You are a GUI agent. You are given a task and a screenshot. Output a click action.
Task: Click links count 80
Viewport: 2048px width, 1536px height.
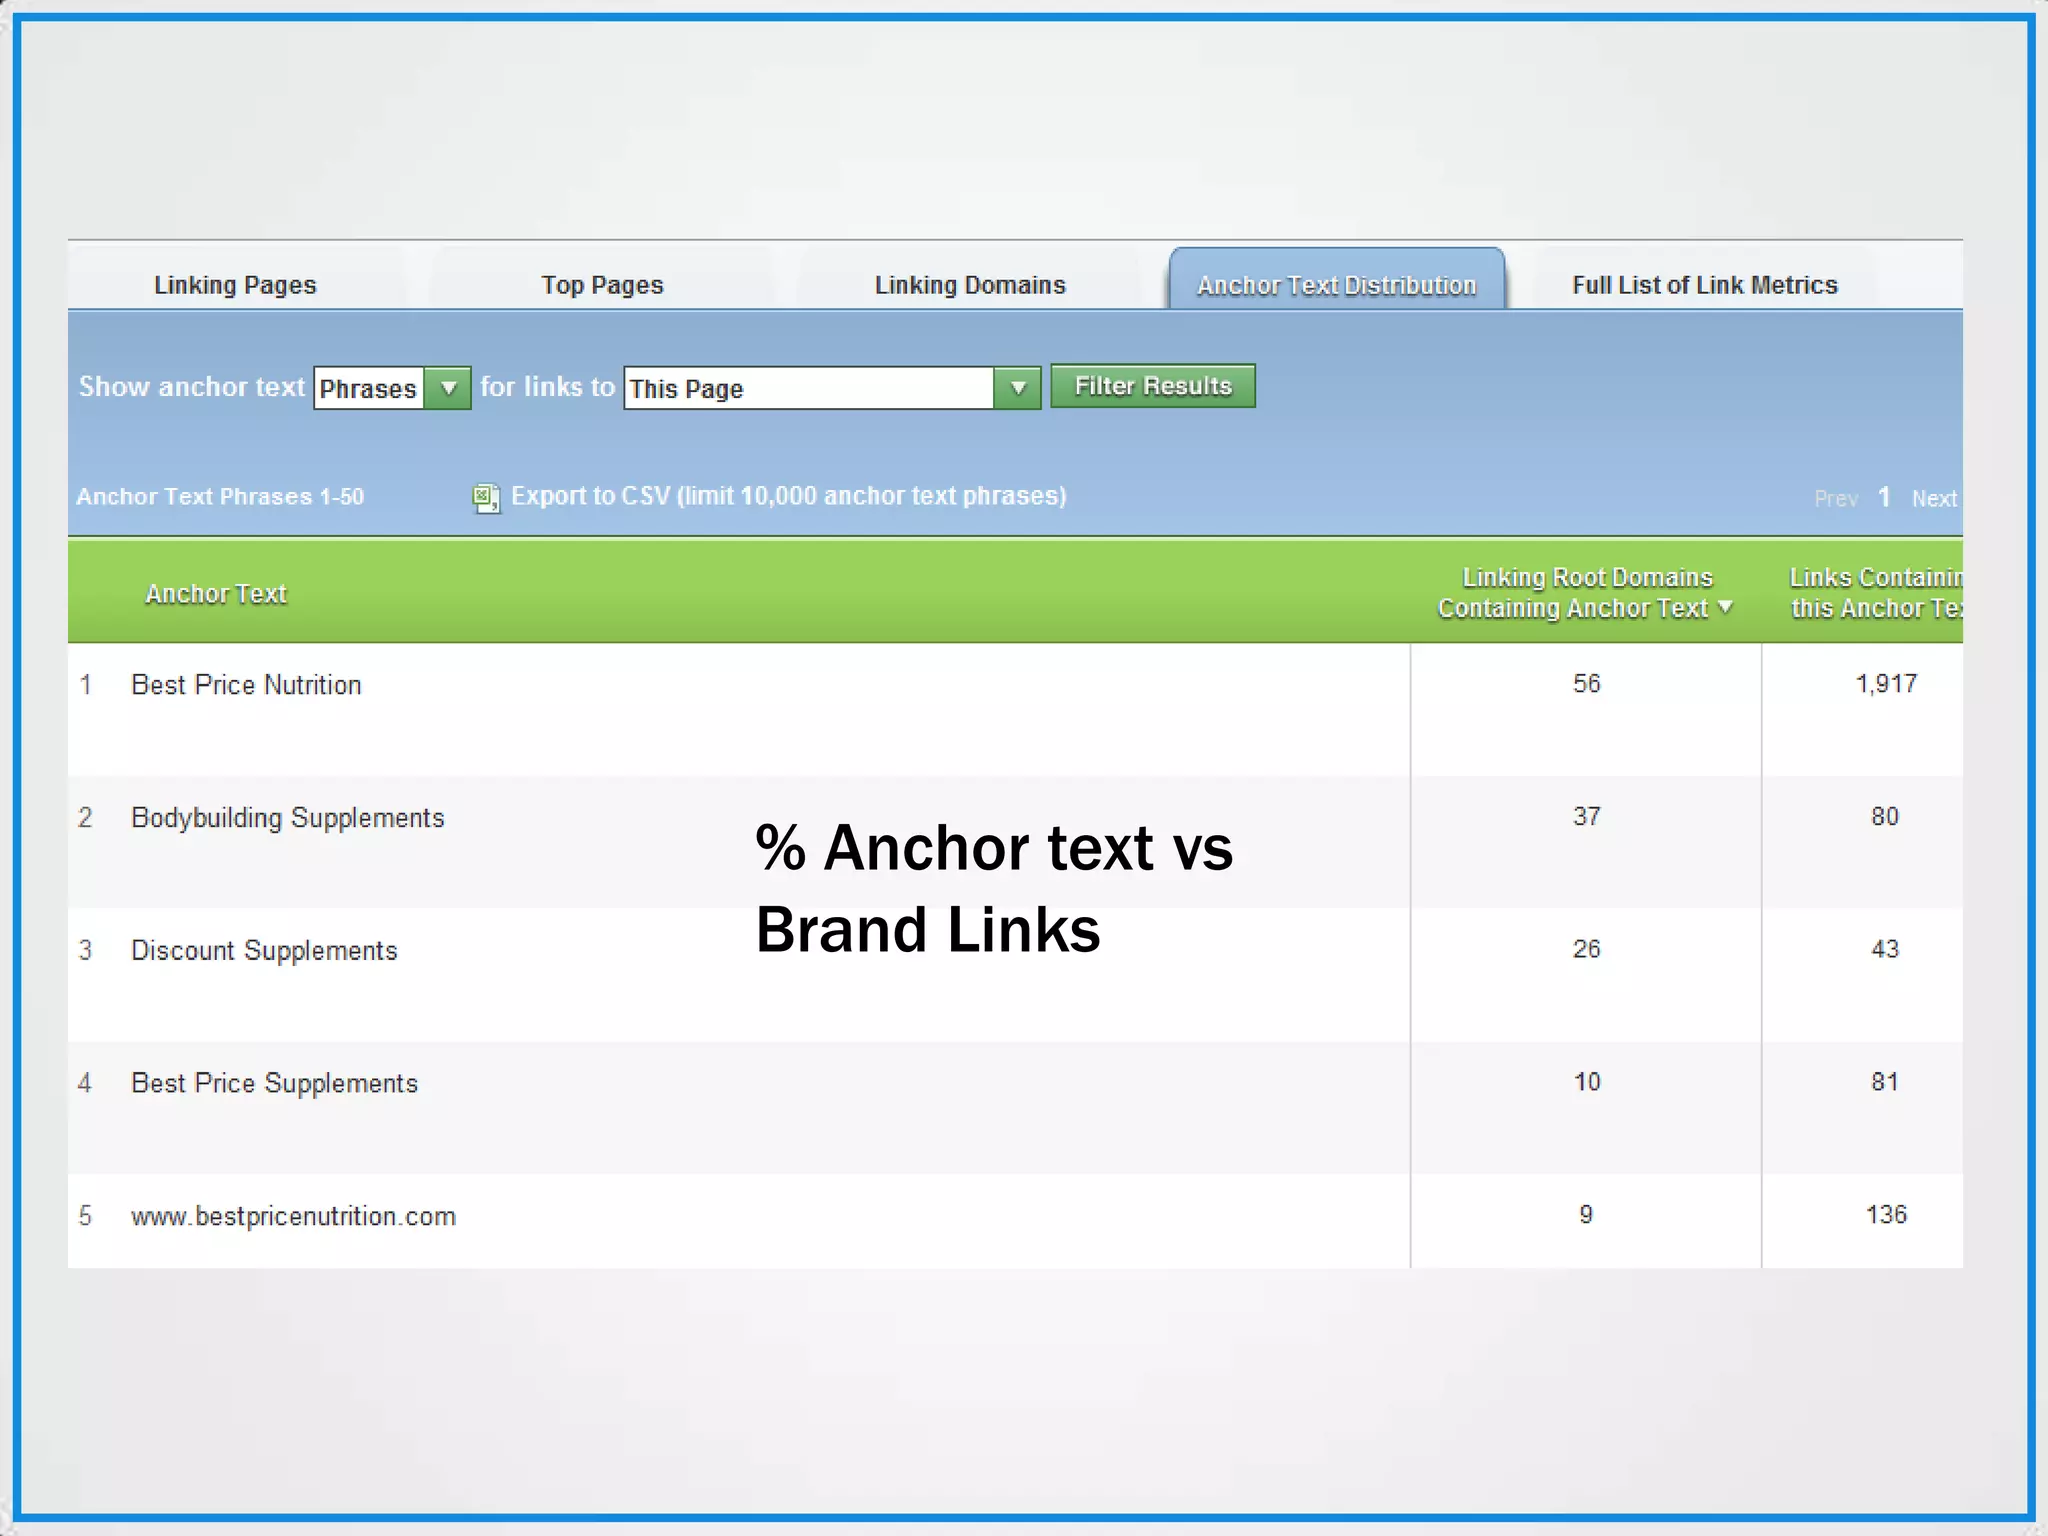tap(1885, 817)
